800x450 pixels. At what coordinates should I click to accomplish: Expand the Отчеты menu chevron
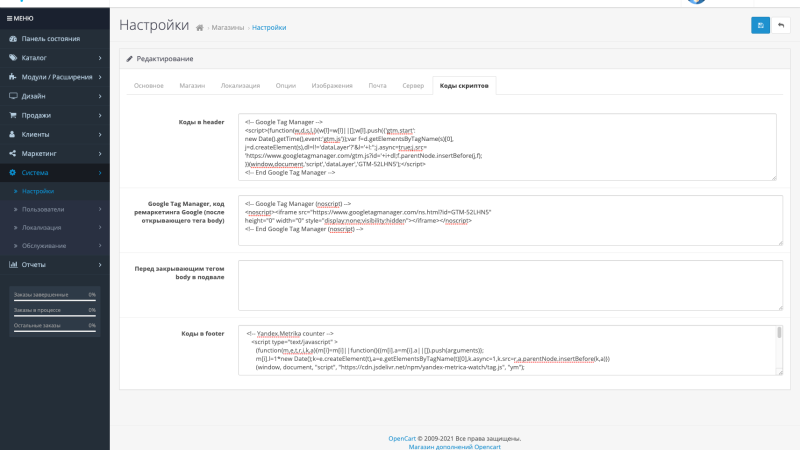pyautogui.click(x=100, y=265)
